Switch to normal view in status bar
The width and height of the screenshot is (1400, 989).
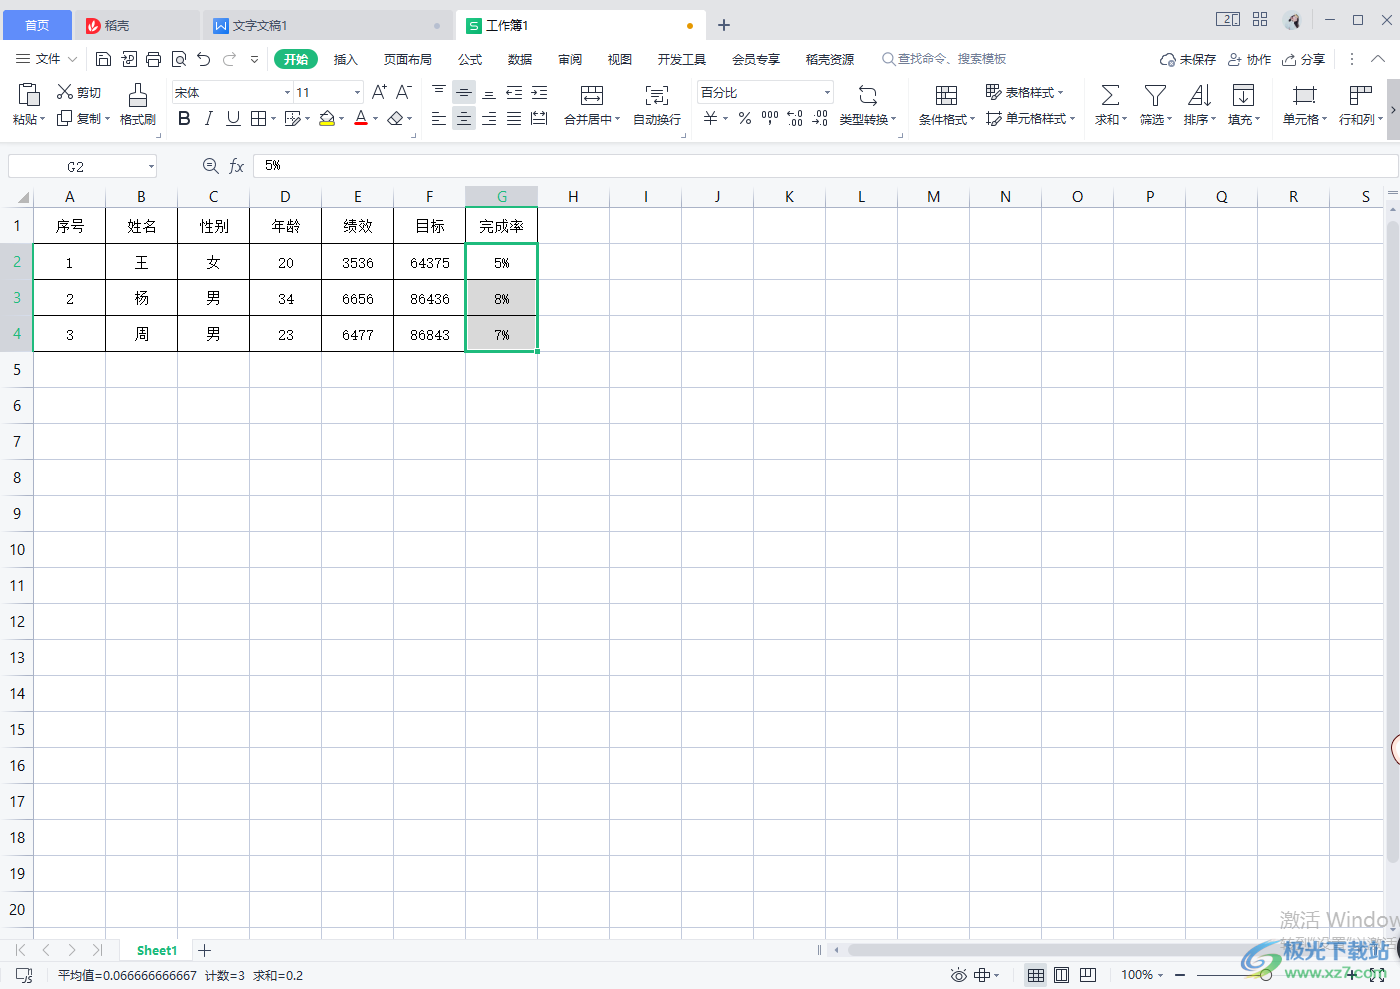[x=1036, y=975]
